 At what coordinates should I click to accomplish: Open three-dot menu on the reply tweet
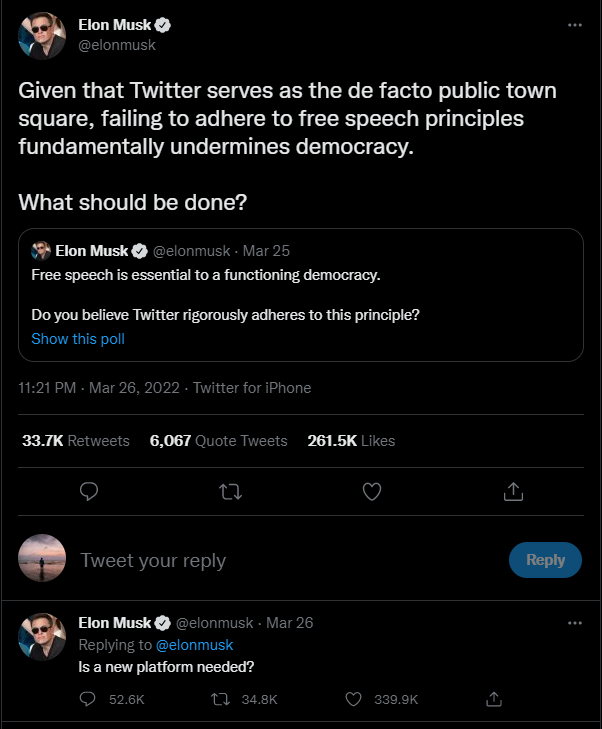point(574,622)
